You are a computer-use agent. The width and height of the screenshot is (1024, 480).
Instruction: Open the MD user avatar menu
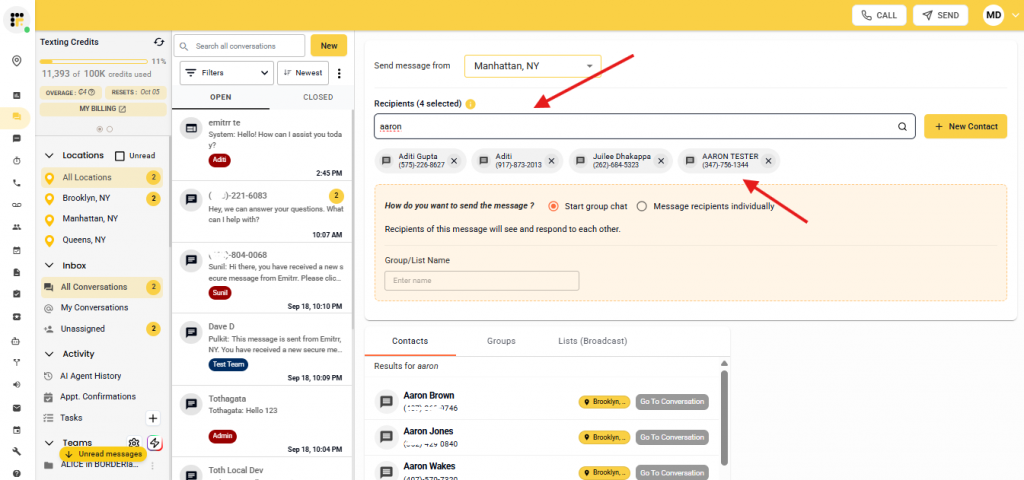point(993,15)
